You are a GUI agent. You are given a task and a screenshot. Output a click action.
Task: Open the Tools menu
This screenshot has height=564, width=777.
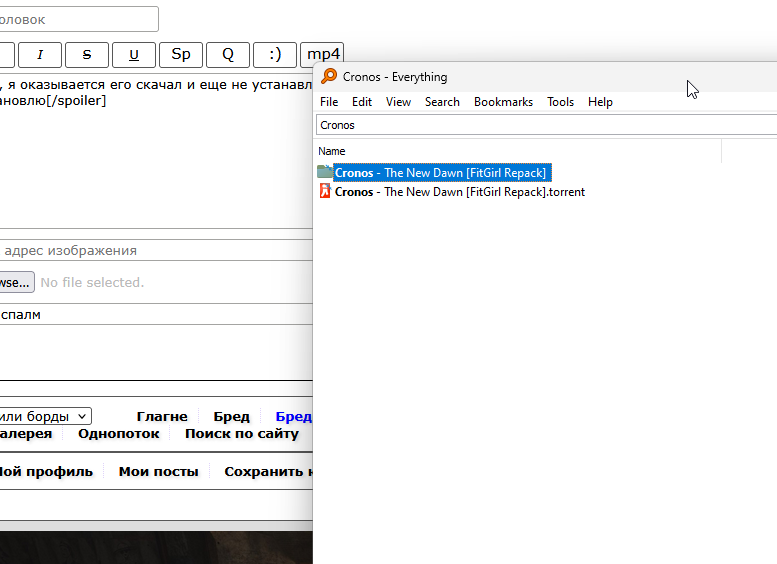(560, 102)
